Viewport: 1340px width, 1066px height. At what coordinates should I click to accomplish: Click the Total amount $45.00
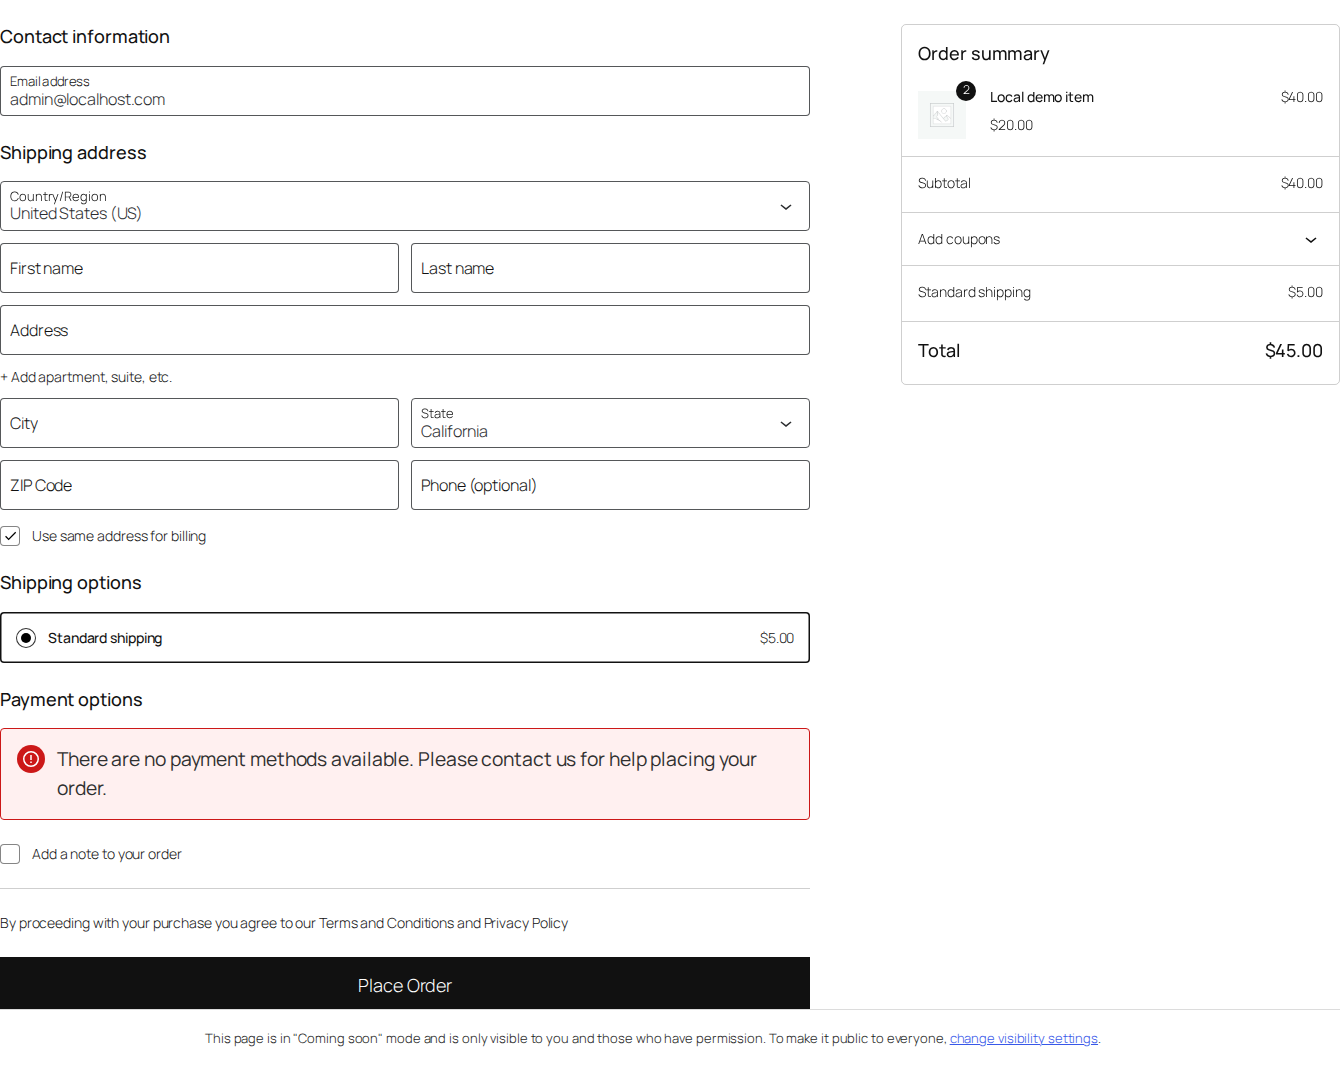(x=1293, y=351)
